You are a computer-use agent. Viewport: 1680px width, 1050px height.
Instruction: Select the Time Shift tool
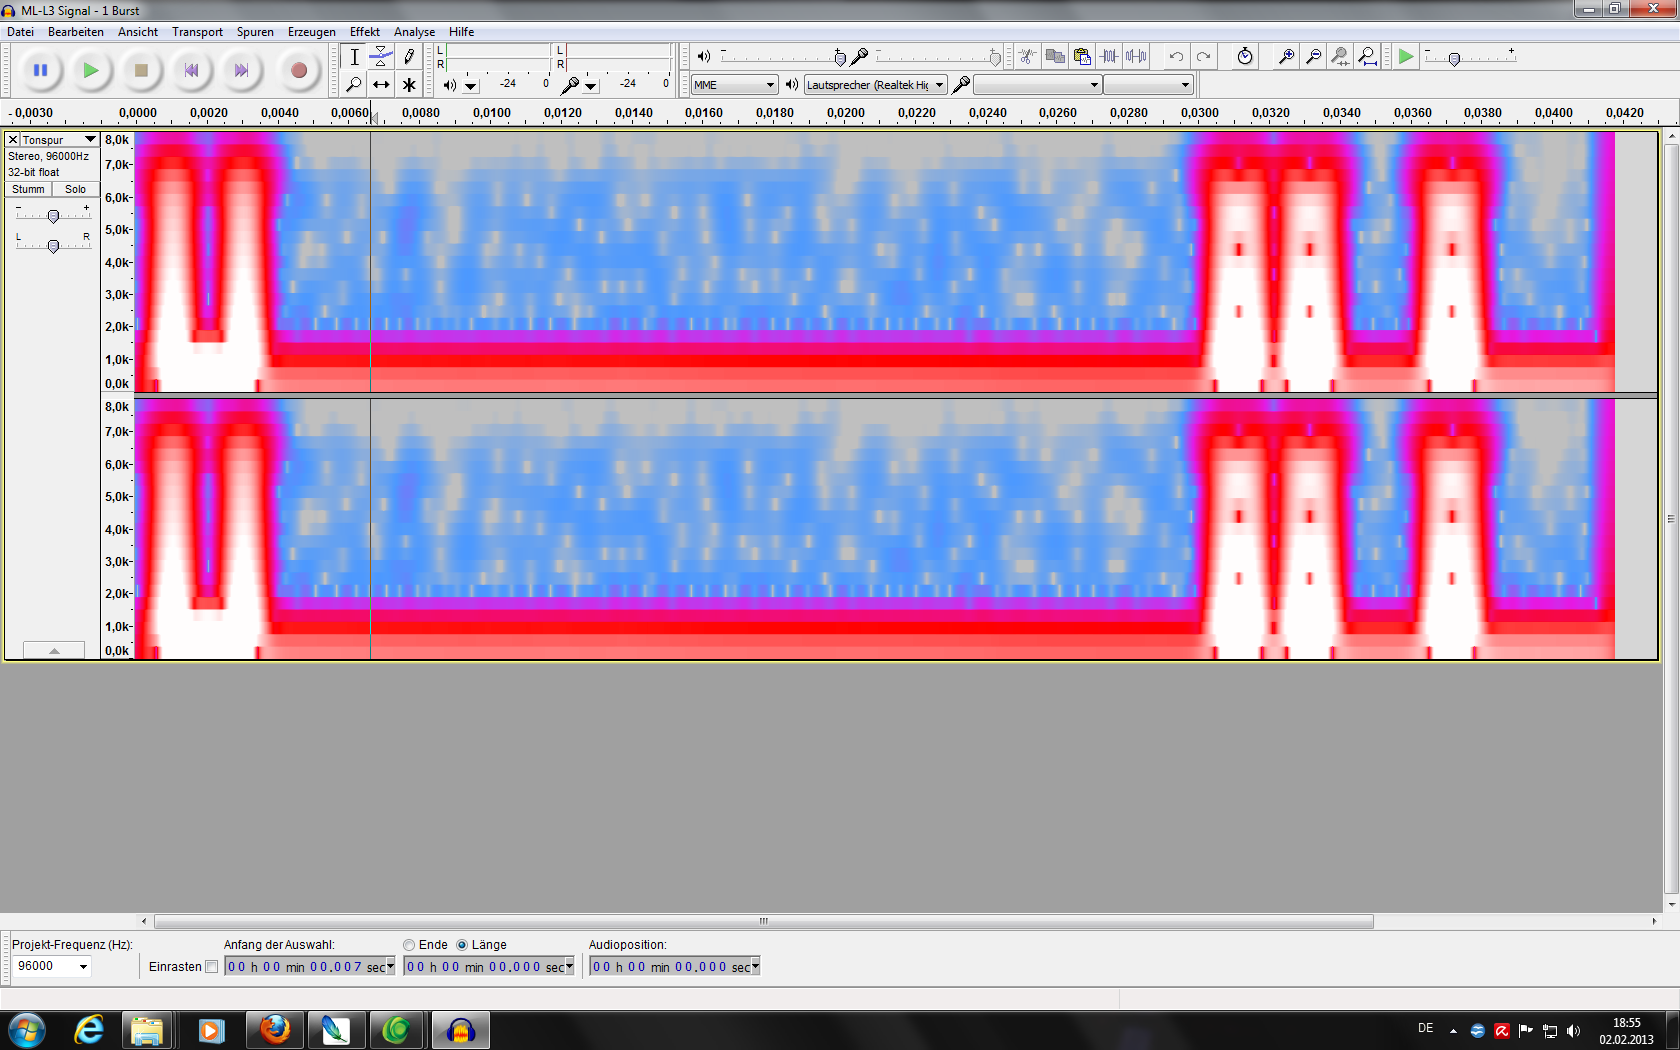coord(381,85)
